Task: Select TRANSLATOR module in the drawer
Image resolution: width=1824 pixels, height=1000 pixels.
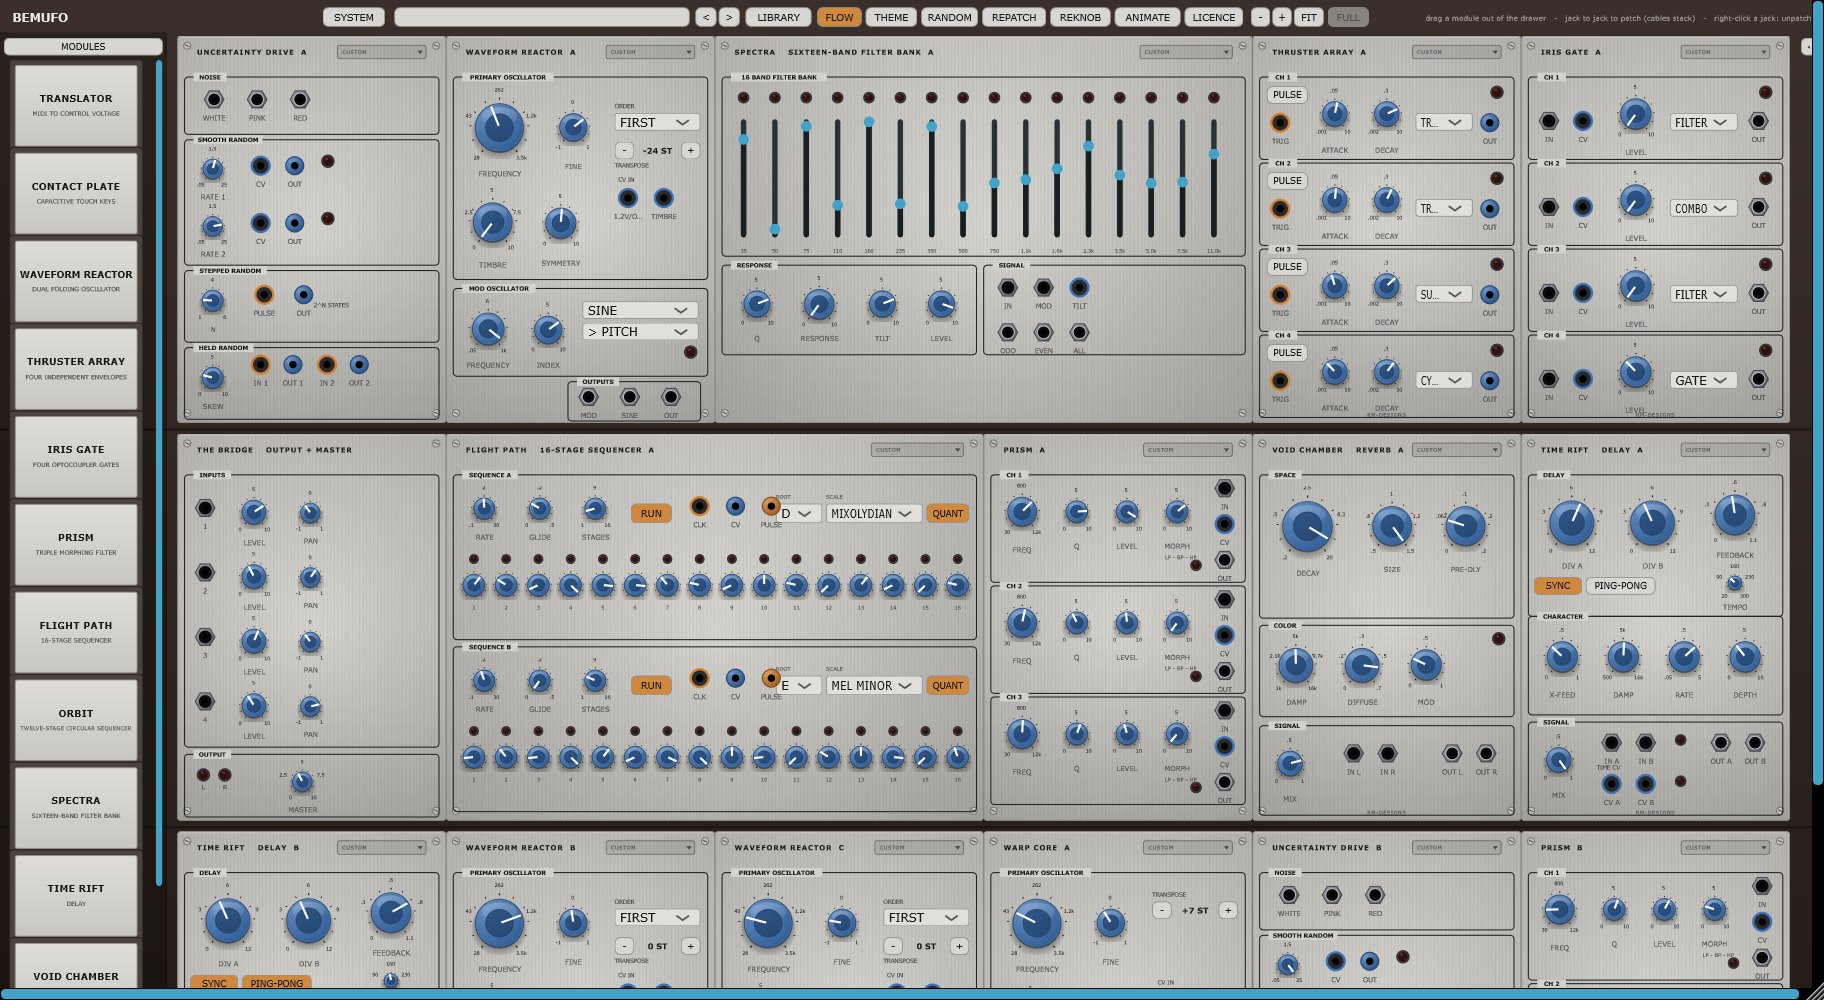Action: pyautogui.click(x=76, y=105)
